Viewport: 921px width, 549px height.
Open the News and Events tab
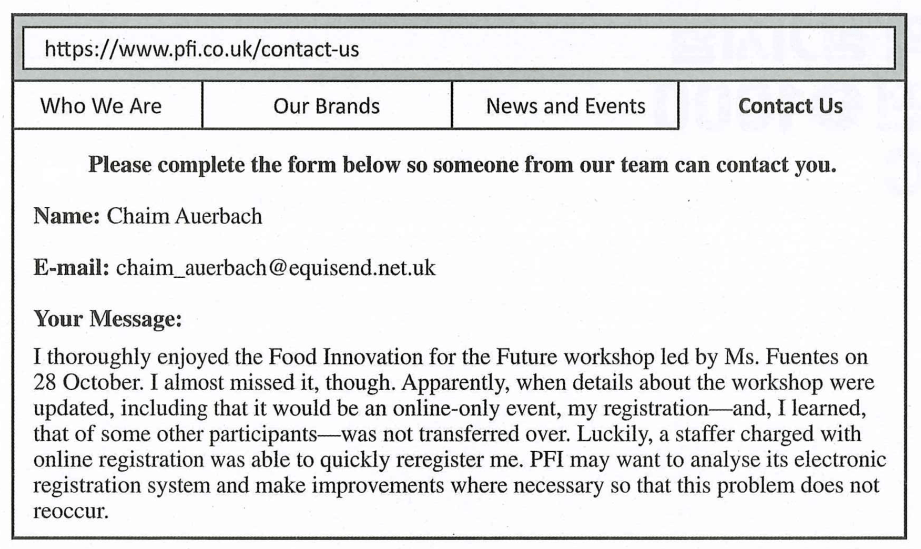pyautogui.click(x=565, y=106)
